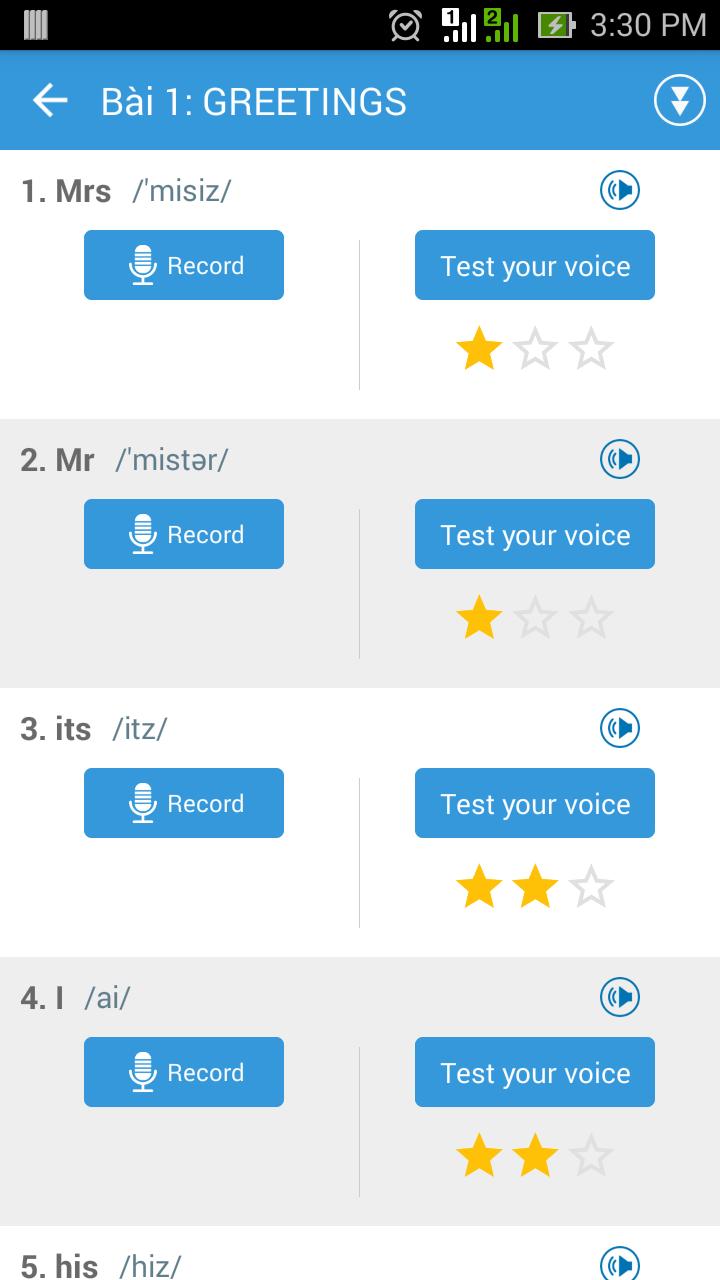Record your voice for Mrs
This screenshot has width=720, height=1280.
click(184, 265)
